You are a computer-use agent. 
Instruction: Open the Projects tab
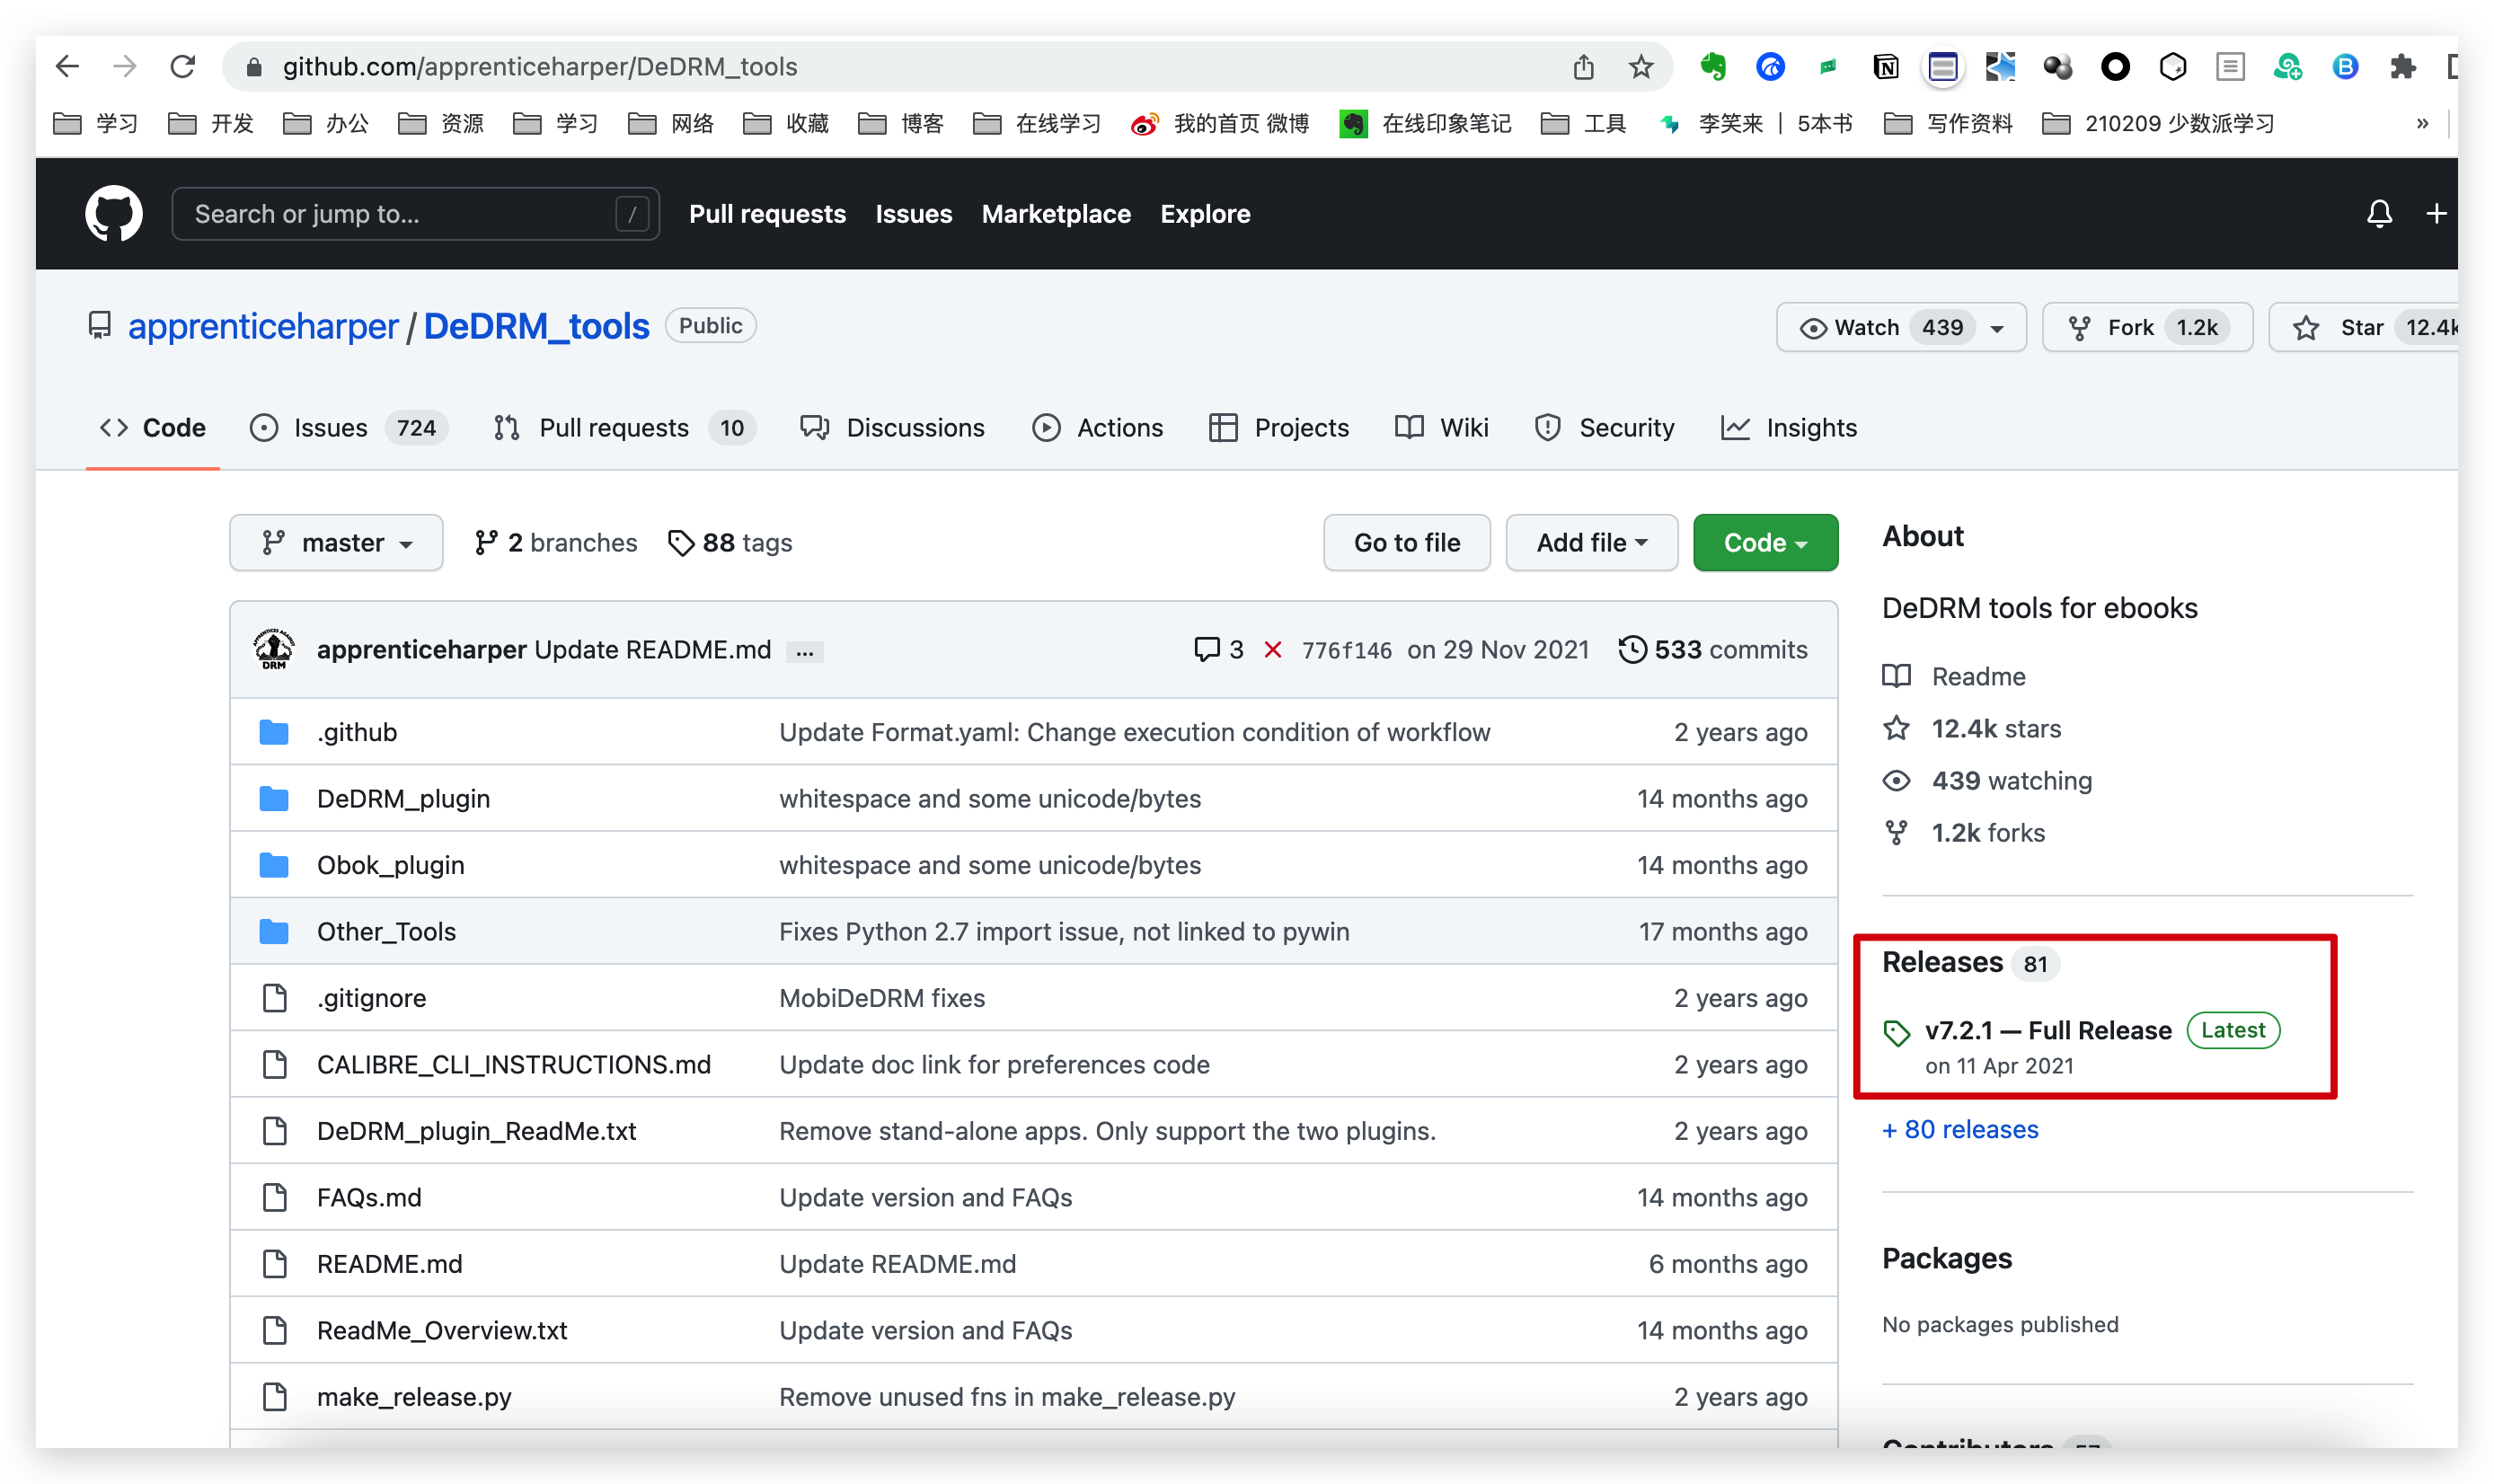(1279, 428)
